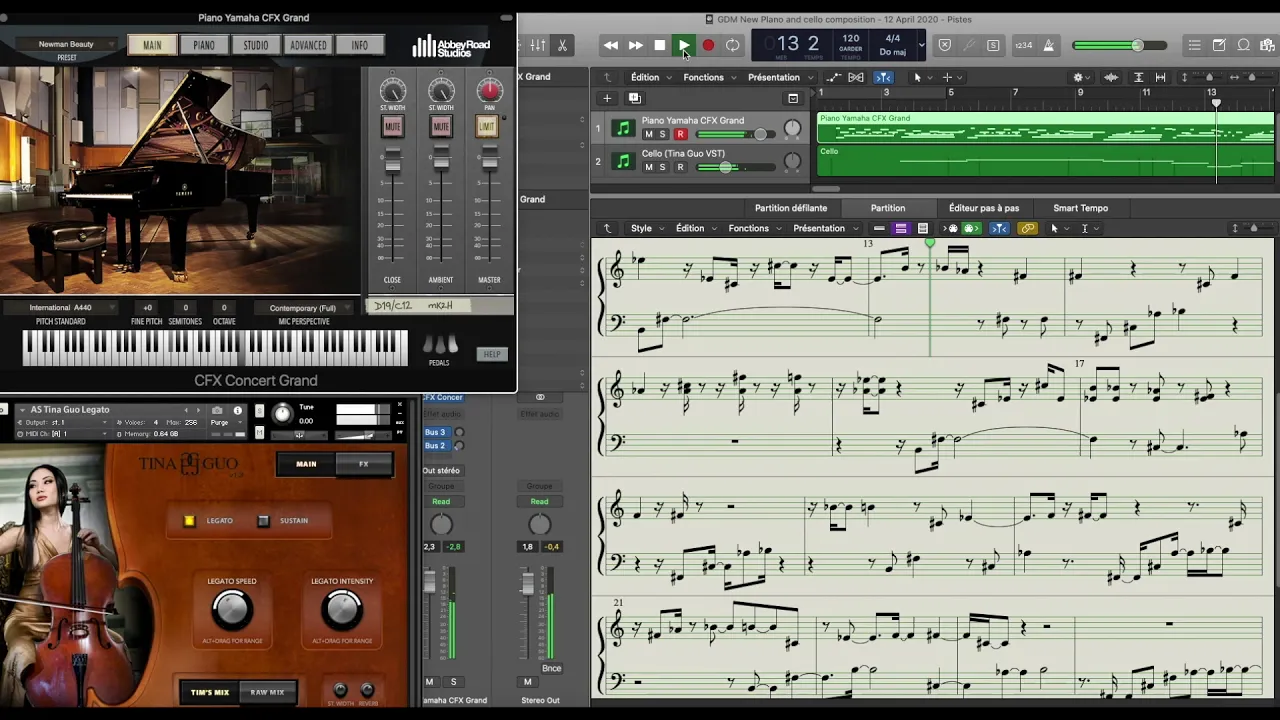Enable the SUSTAIN switch in the Tina Guo plugin

click(263, 520)
